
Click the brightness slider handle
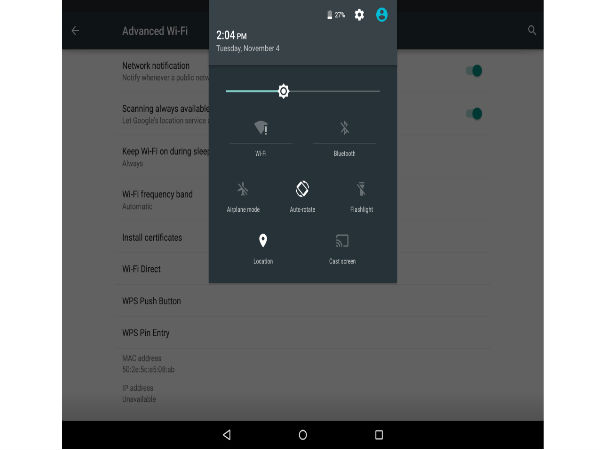click(283, 91)
